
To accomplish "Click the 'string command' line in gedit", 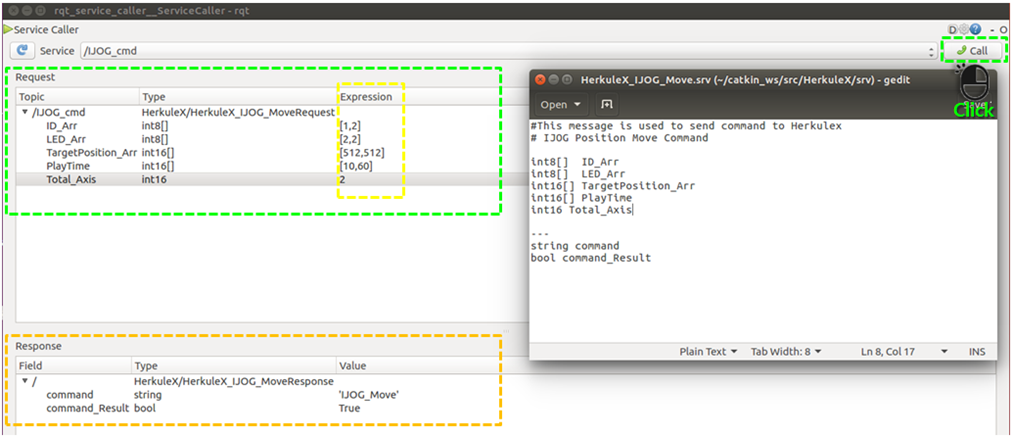I will tap(575, 246).
